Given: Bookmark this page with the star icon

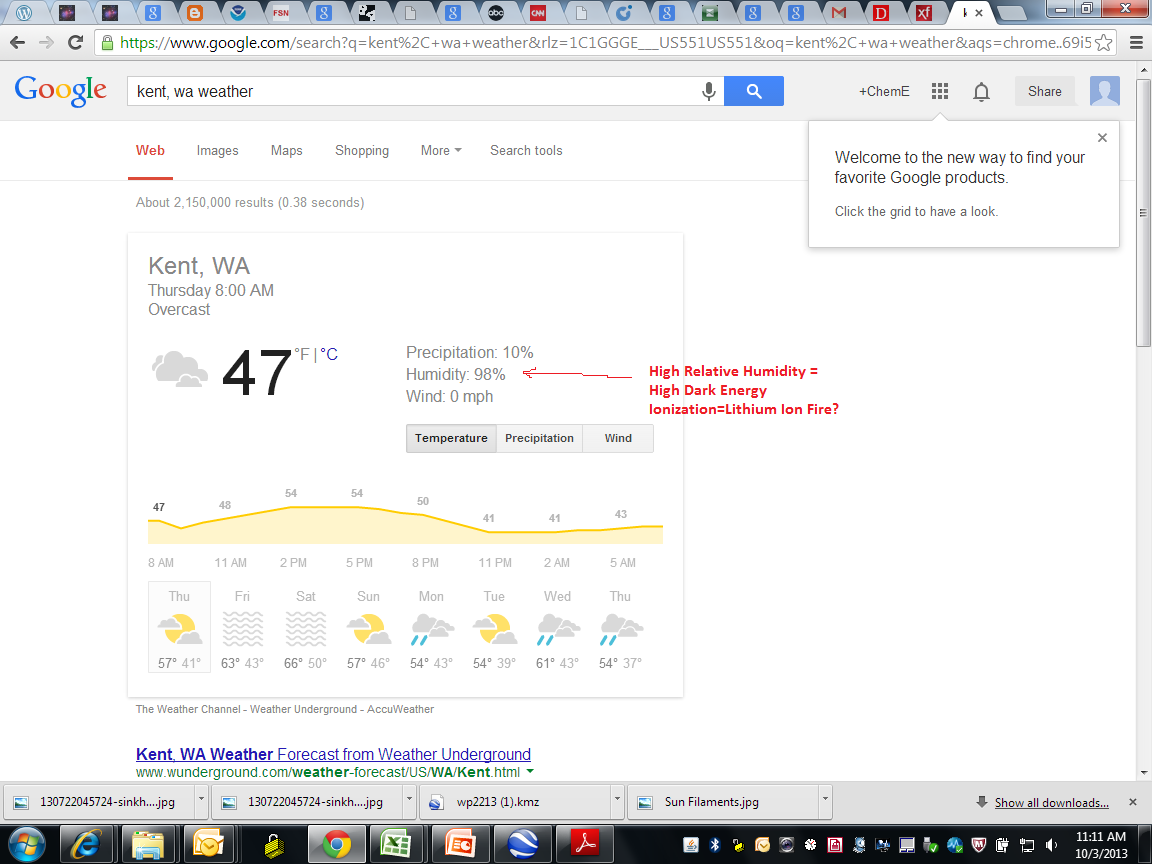Looking at the screenshot, I should coord(1104,43).
